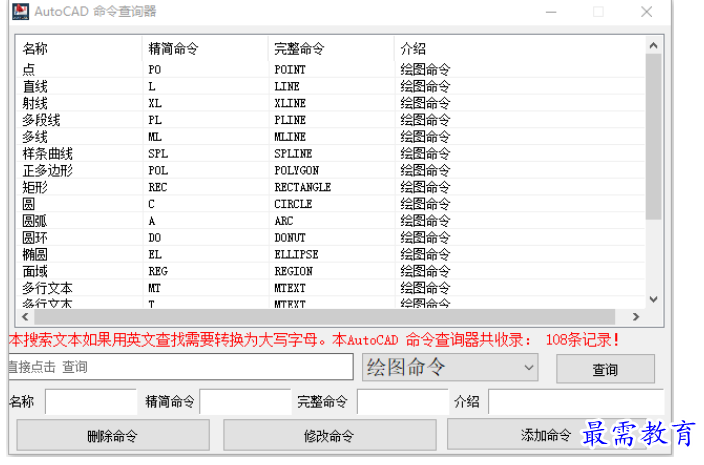
Task: Click the vertical scrollbar down arrow
Action: click(x=654, y=299)
